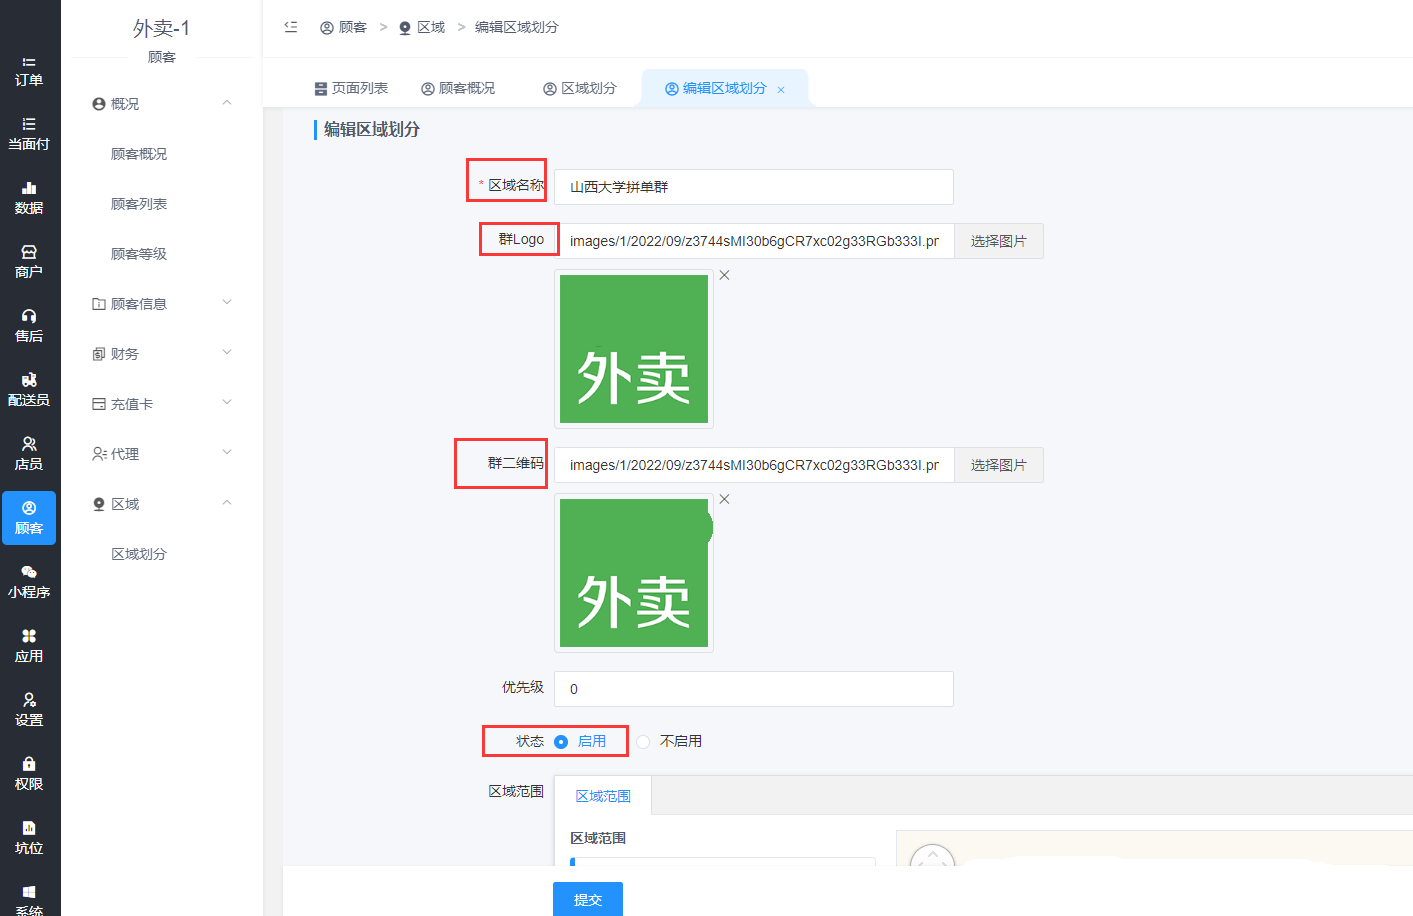Open 售后 after-sales in sidebar
This screenshot has height=916, width=1413.
[29, 326]
